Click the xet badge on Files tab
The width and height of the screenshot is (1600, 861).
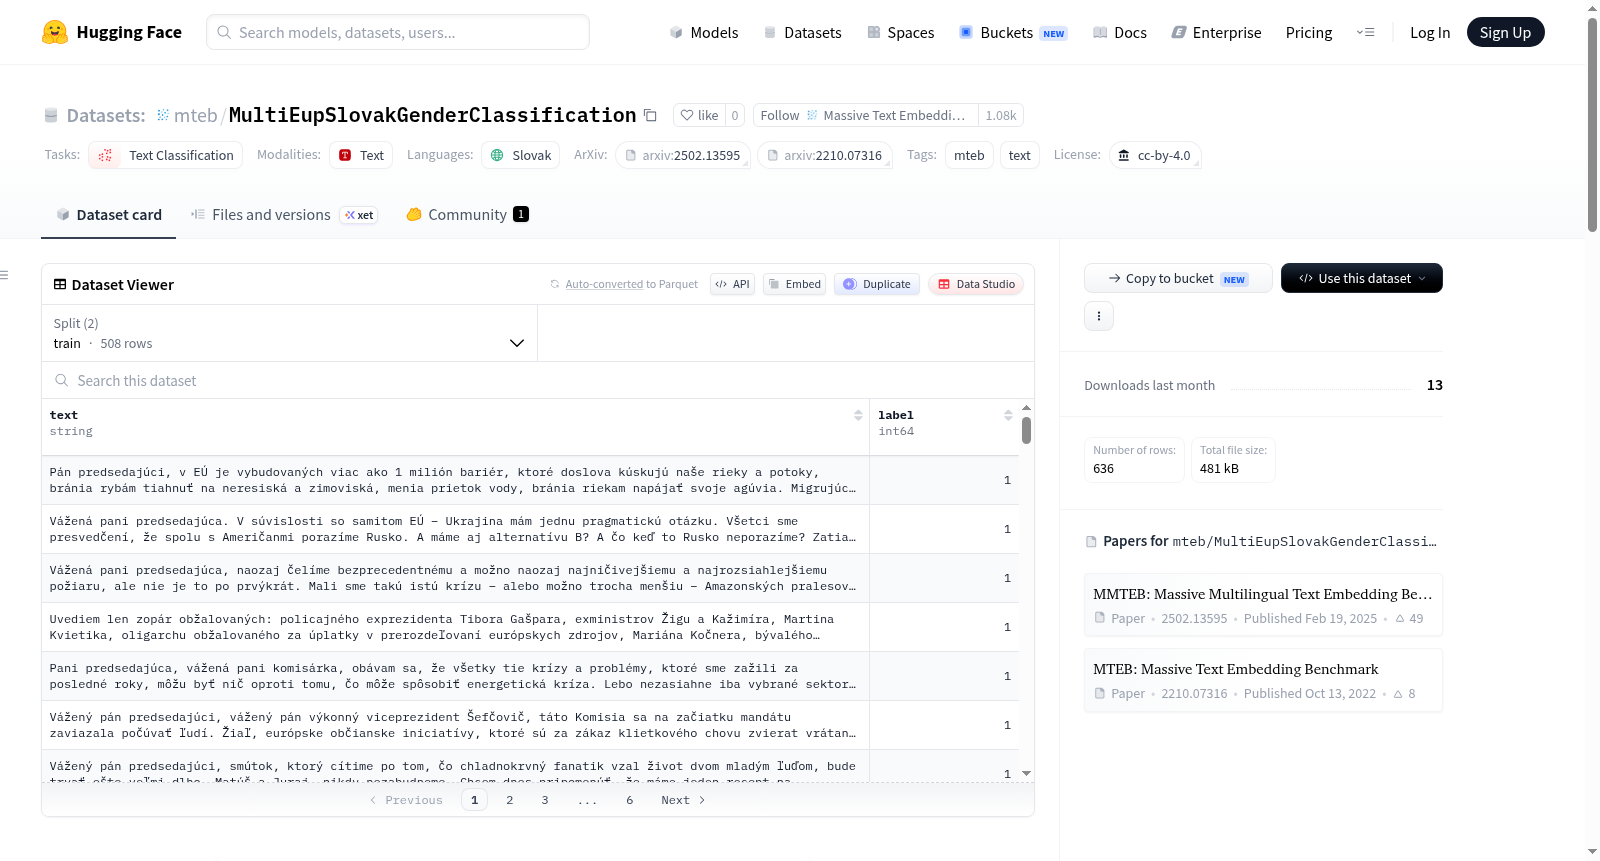click(x=359, y=215)
